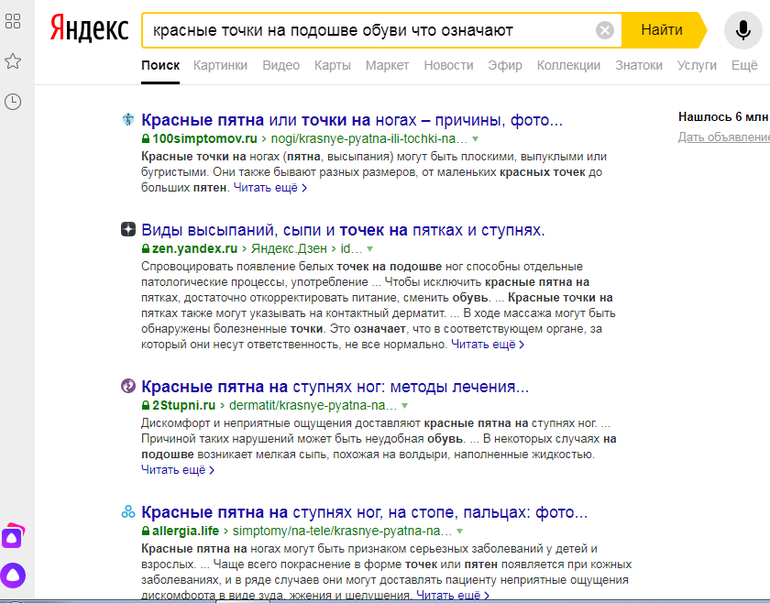This screenshot has height=603, width=770.
Task: Click the 2Stupni.ru result favicon
Action: 128,386
